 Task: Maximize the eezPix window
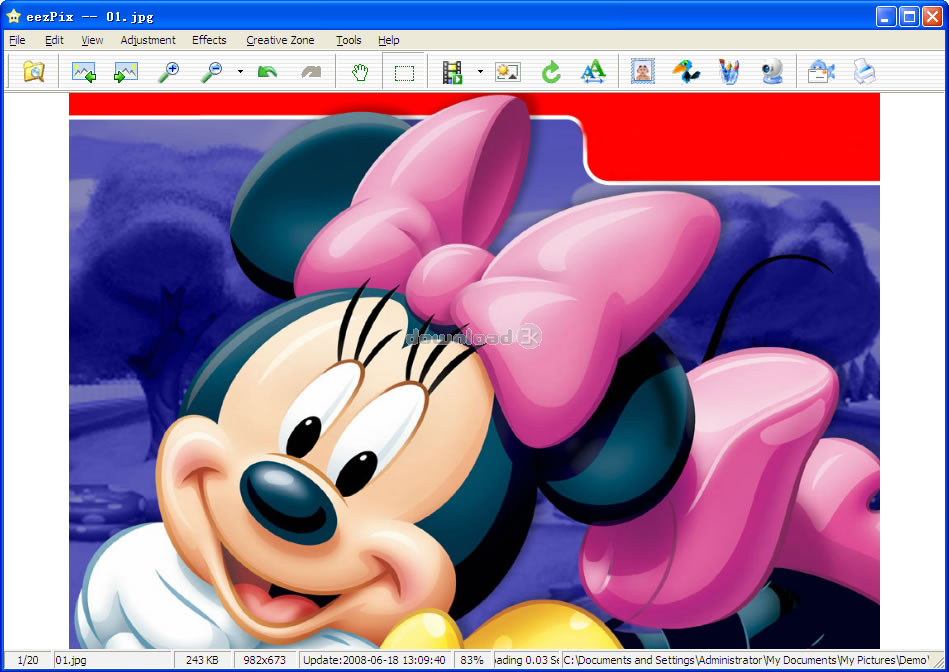(910, 16)
